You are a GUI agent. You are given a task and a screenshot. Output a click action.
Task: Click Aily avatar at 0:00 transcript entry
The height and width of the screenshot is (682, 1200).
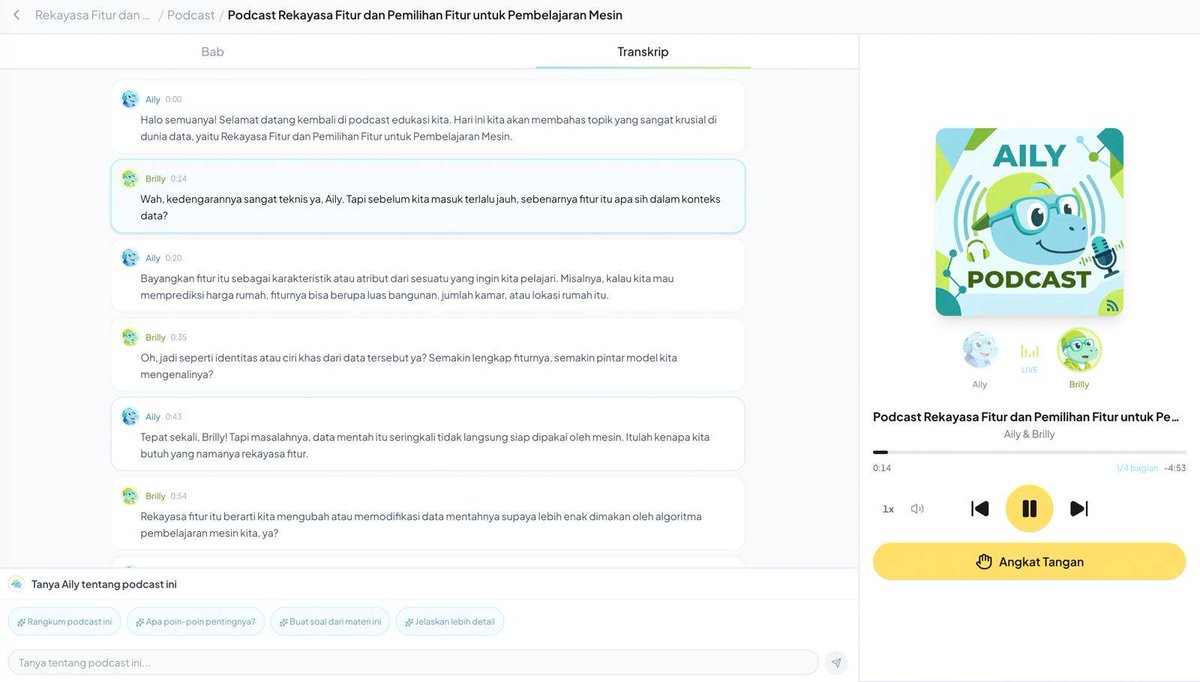click(x=130, y=99)
